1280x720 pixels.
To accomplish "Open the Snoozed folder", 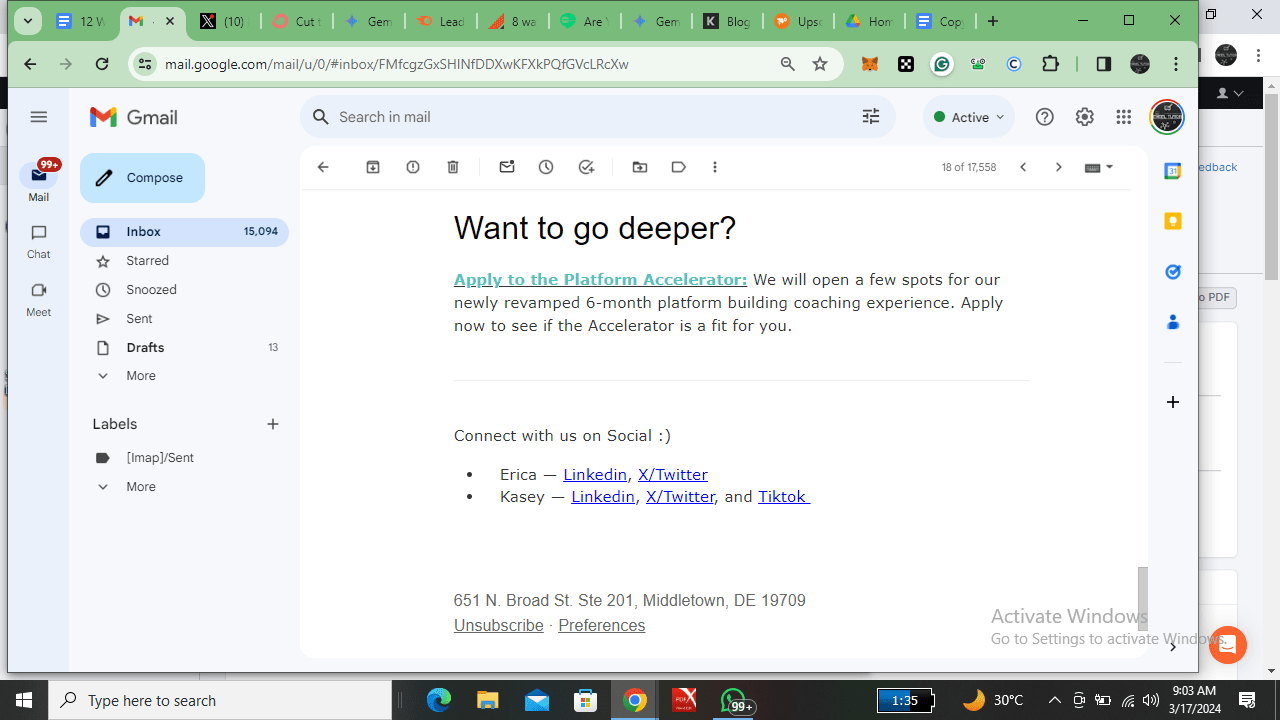I will [x=184, y=290].
